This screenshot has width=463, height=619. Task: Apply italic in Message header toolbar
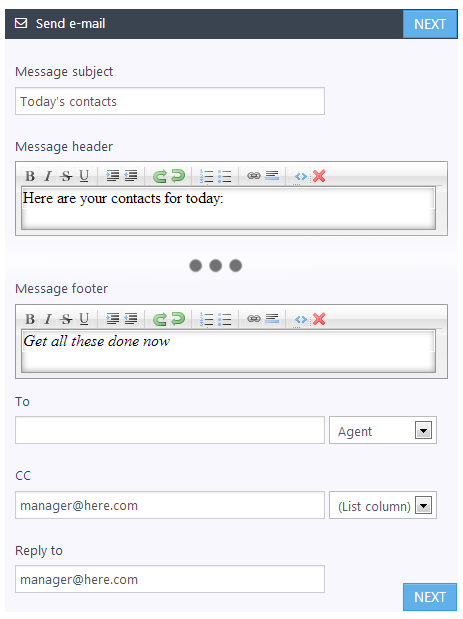48,176
